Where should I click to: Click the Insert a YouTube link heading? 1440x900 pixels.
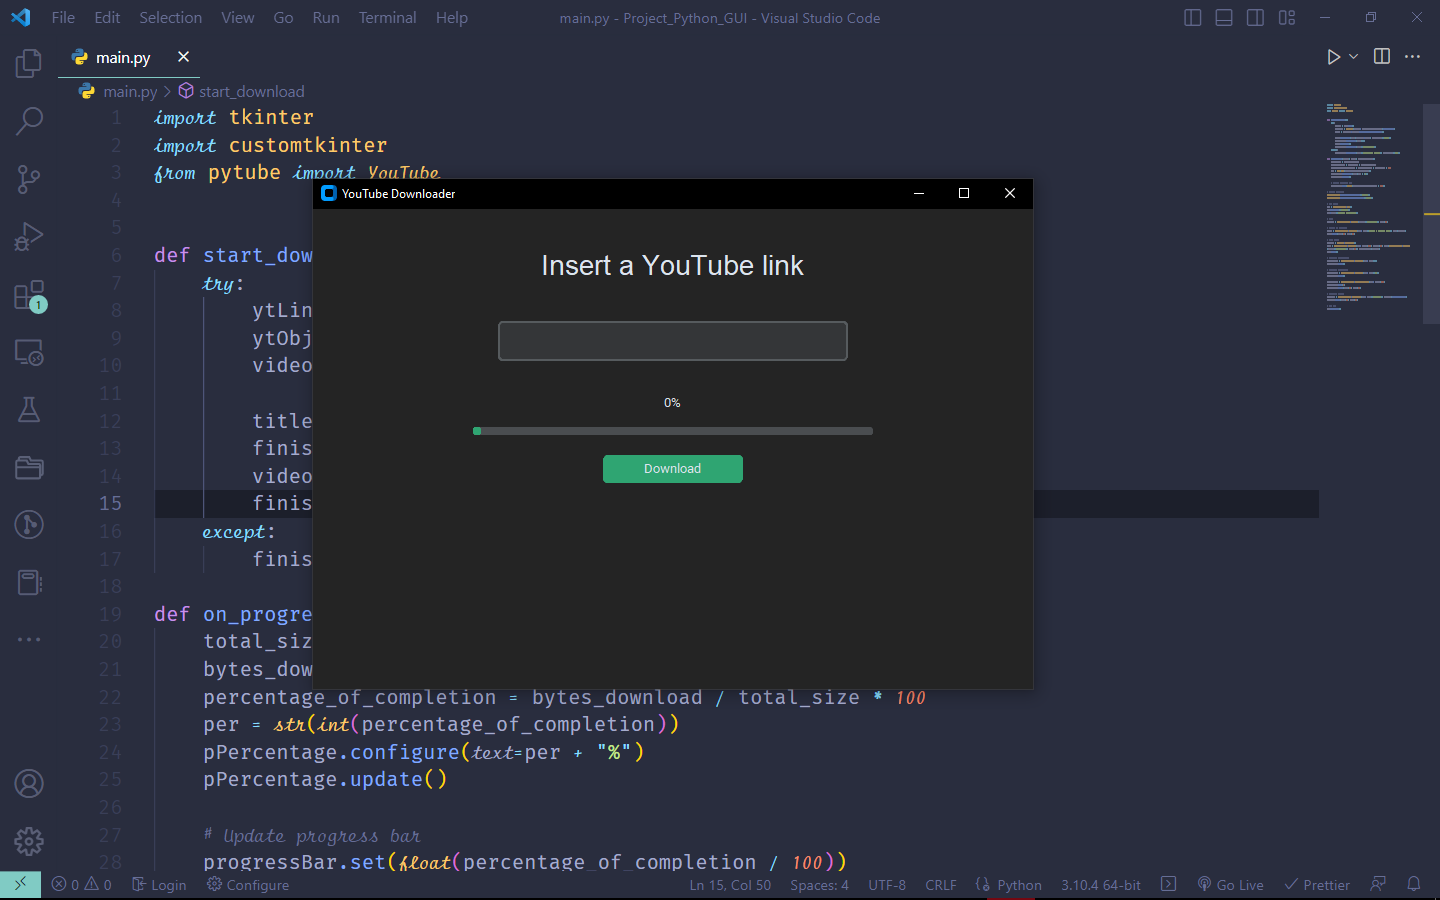672,266
